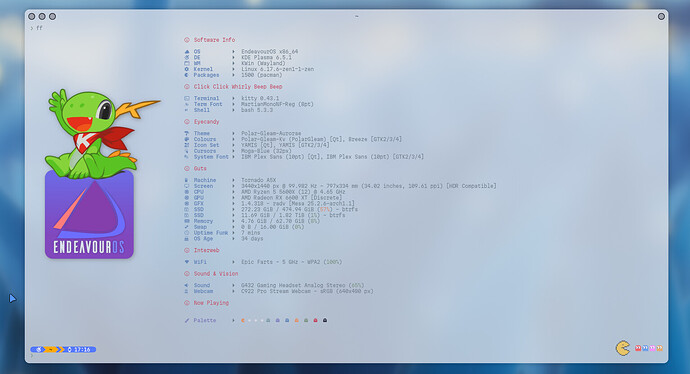Click the large Pac-Man icon in the right prompt
The height and width of the screenshot is (374, 690).
point(623,348)
